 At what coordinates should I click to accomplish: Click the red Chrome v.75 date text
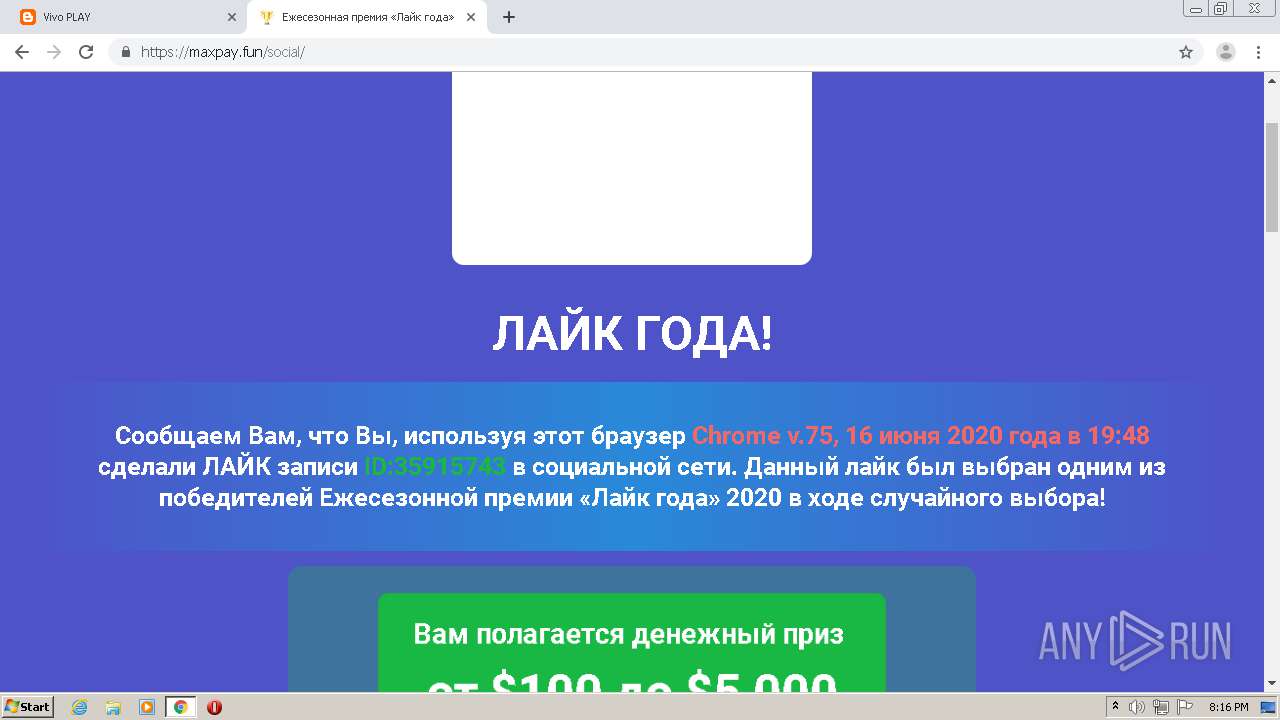(x=921, y=436)
